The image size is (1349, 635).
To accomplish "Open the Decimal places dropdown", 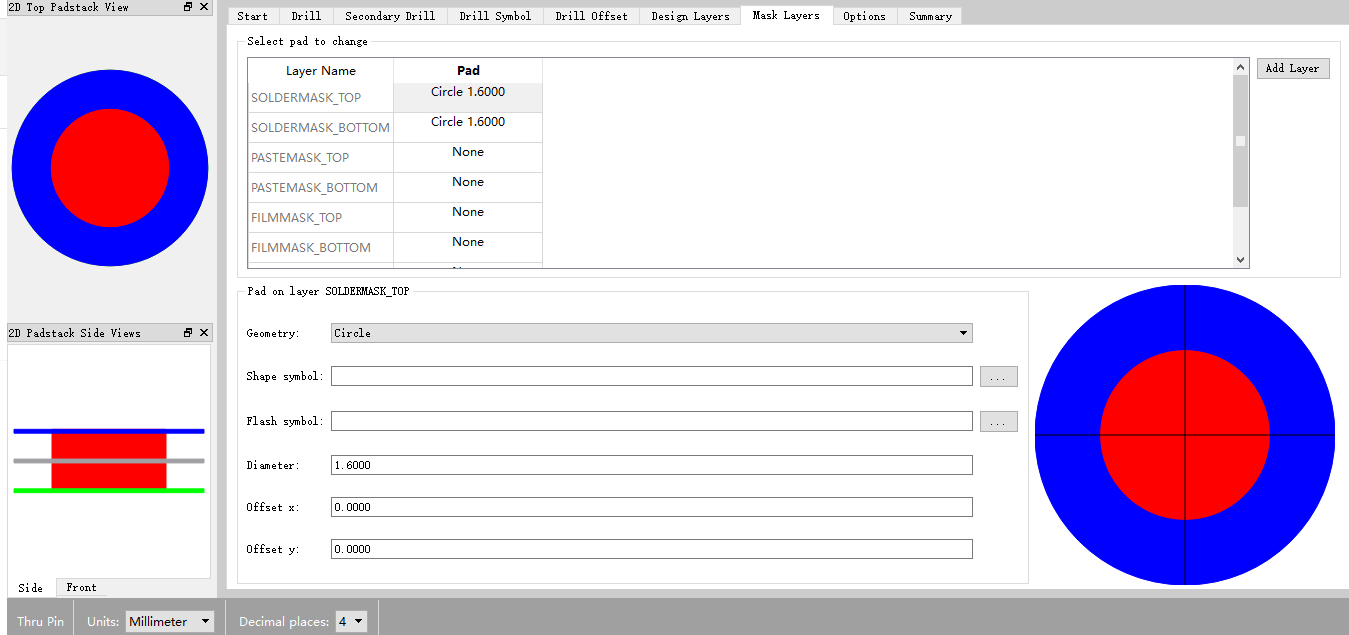I will pyautogui.click(x=351, y=621).
